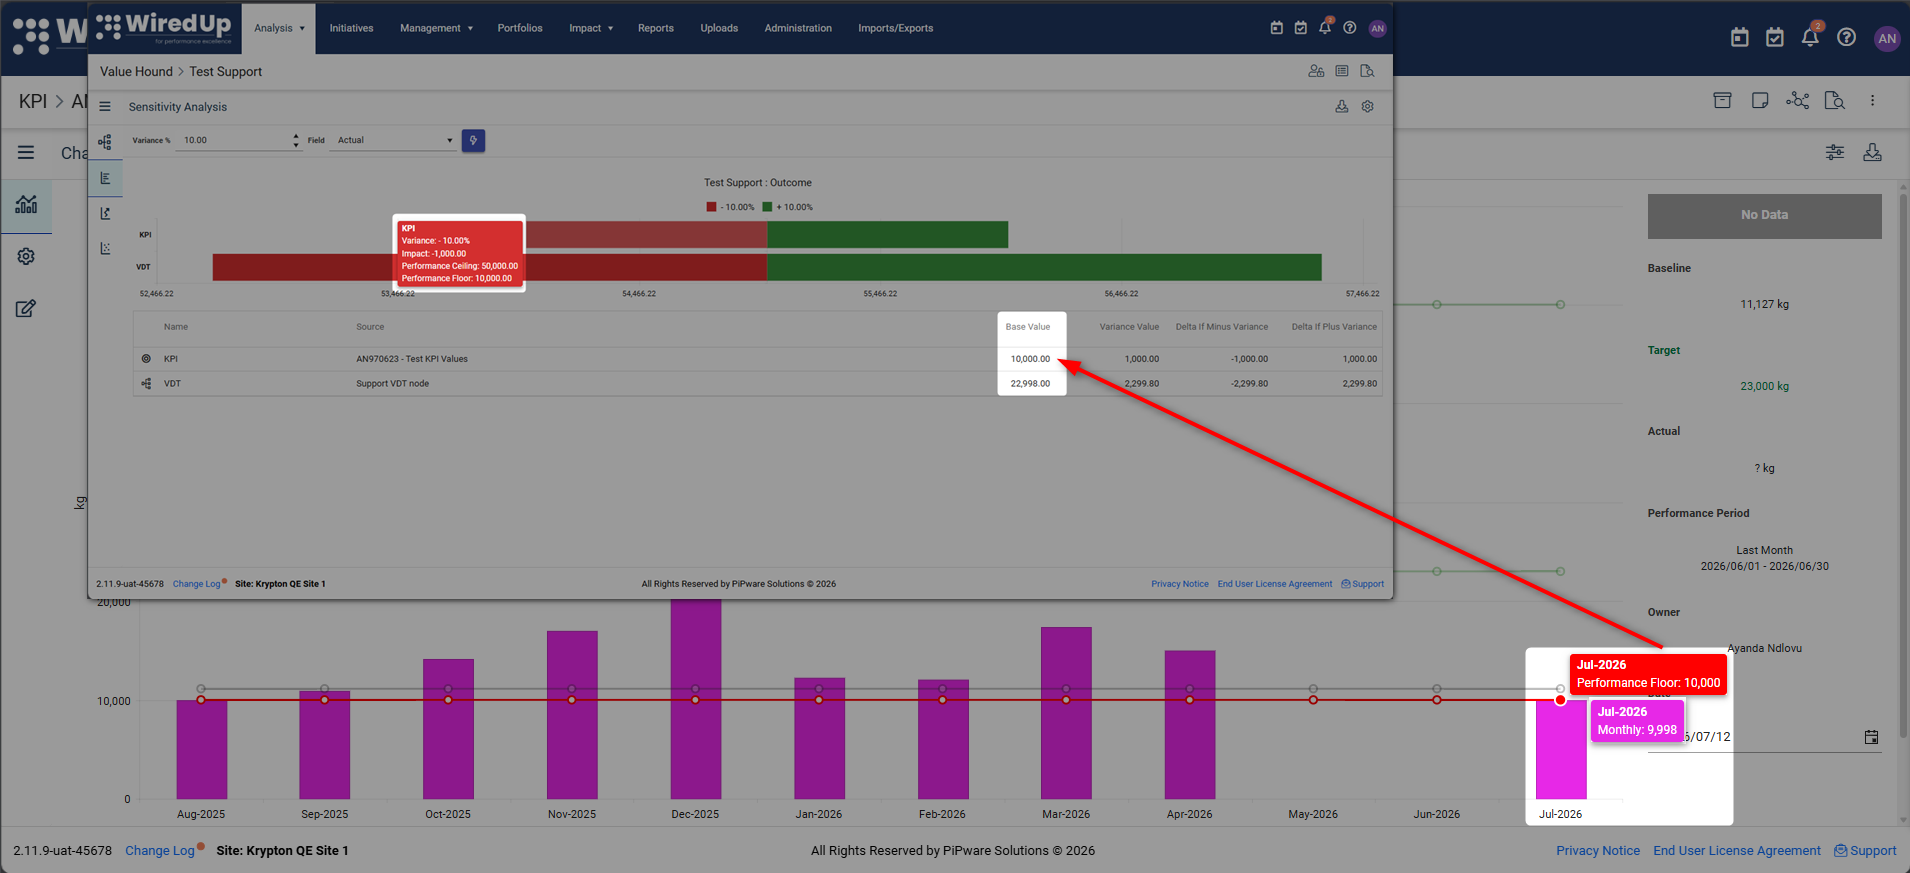This screenshot has height=873, width=1910.
Task: Open the help icon in the front window header
Action: pyautogui.click(x=1350, y=28)
